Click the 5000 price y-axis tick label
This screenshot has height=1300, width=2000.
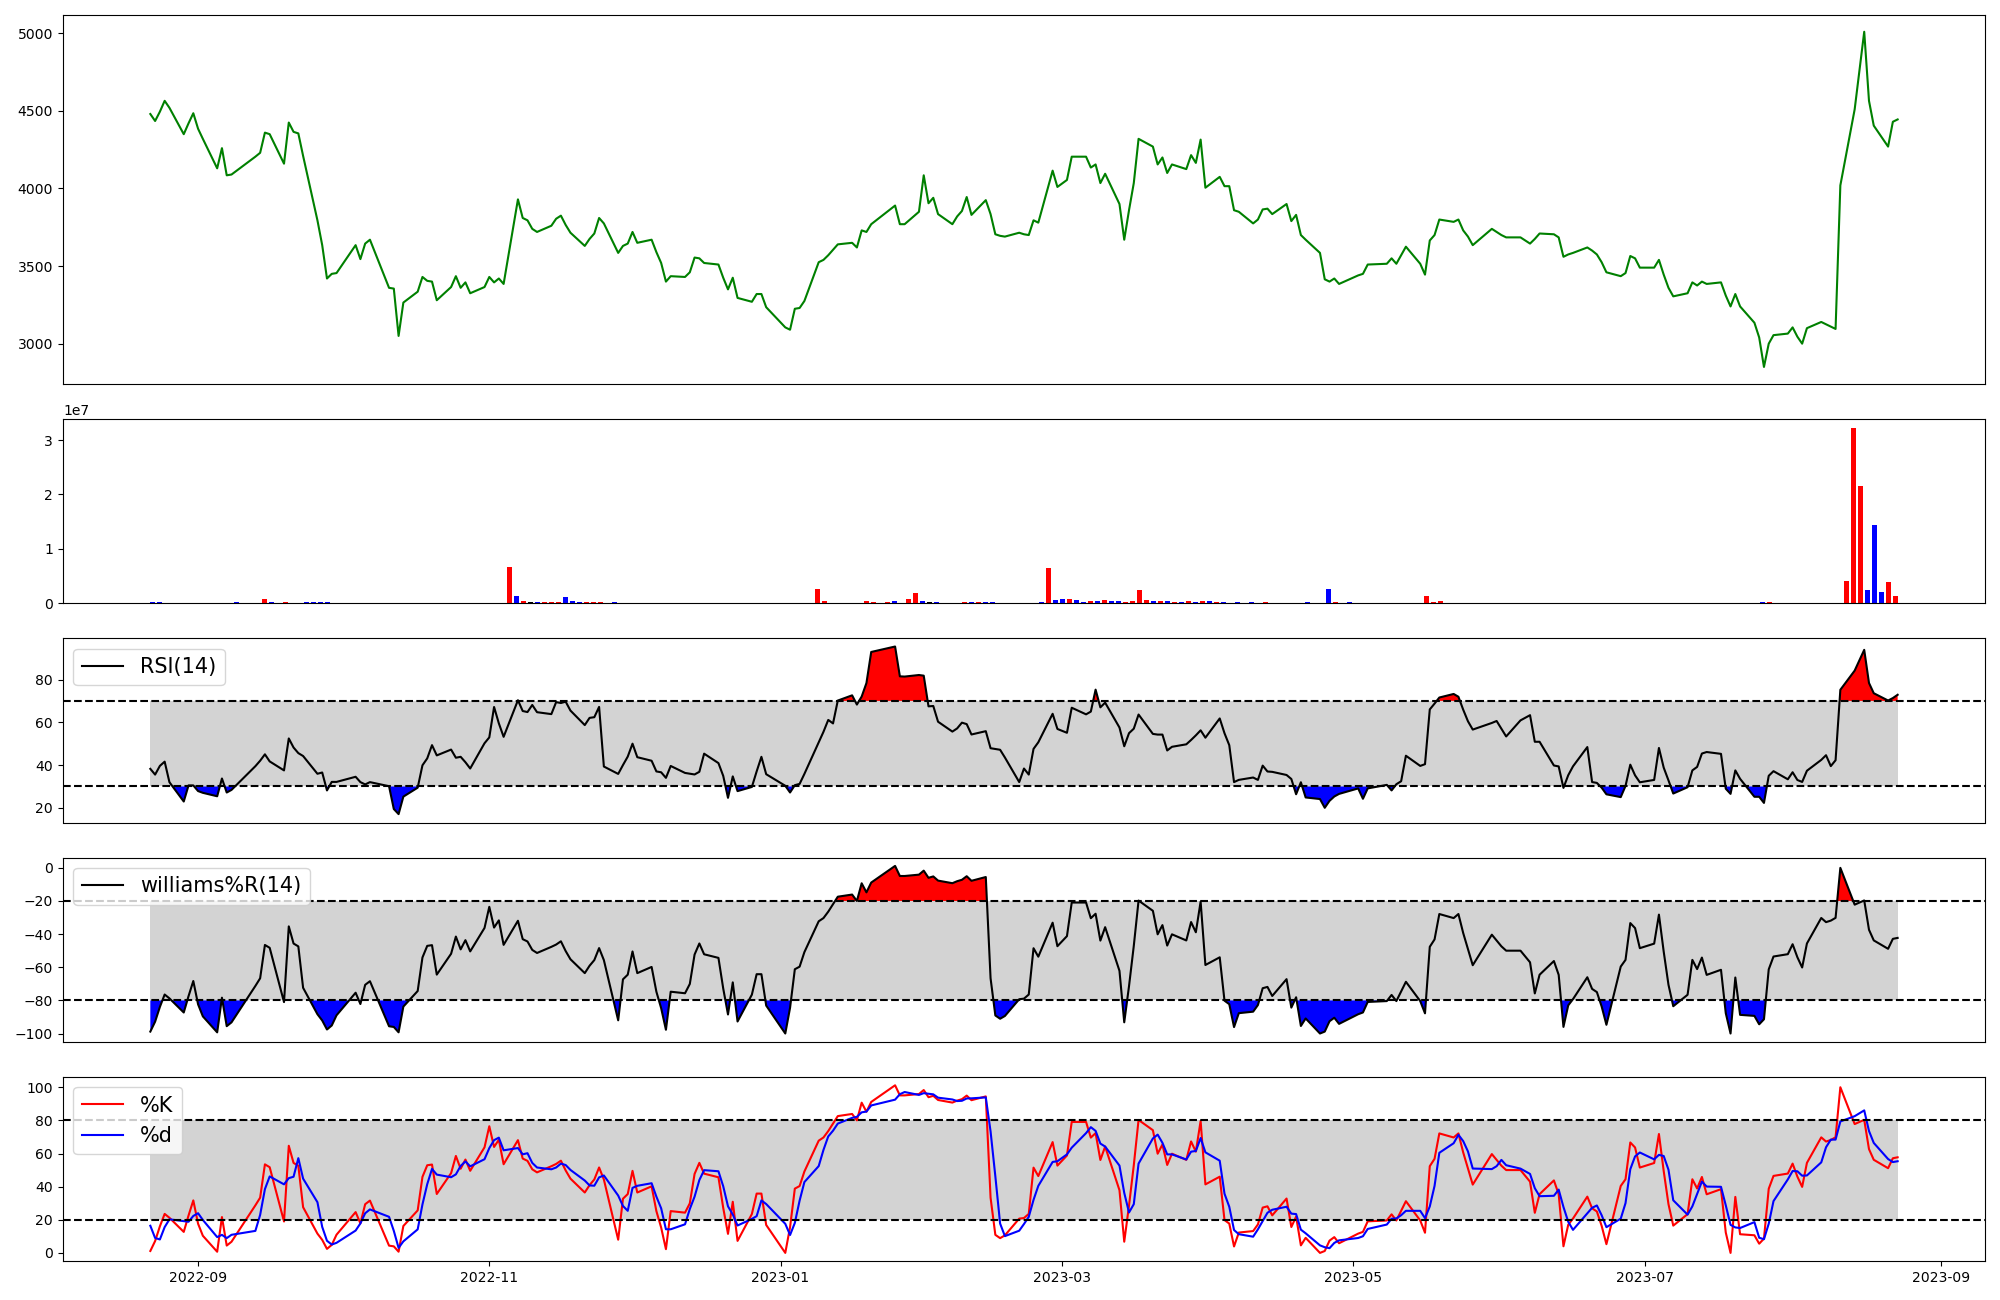(x=34, y=34)
